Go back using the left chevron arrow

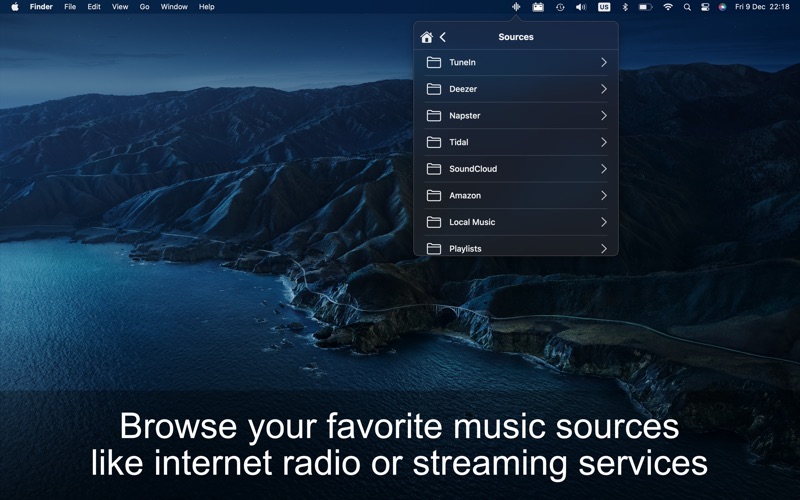coord(443,37)
